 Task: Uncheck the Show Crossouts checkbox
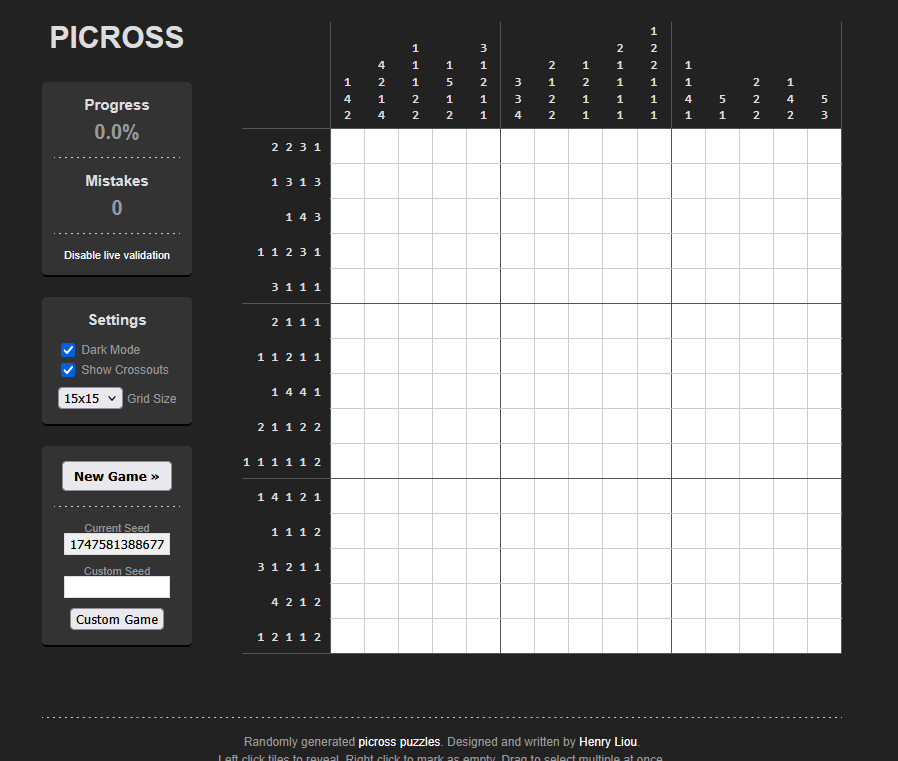[x=68, y=370]
